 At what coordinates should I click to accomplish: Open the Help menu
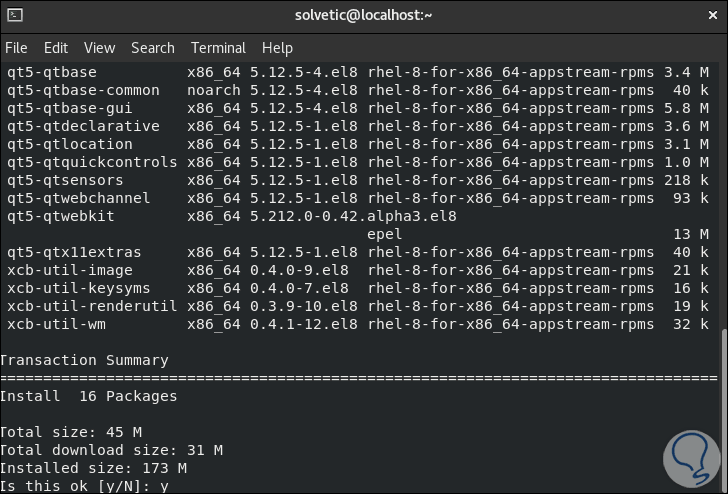tap(277, 48)
